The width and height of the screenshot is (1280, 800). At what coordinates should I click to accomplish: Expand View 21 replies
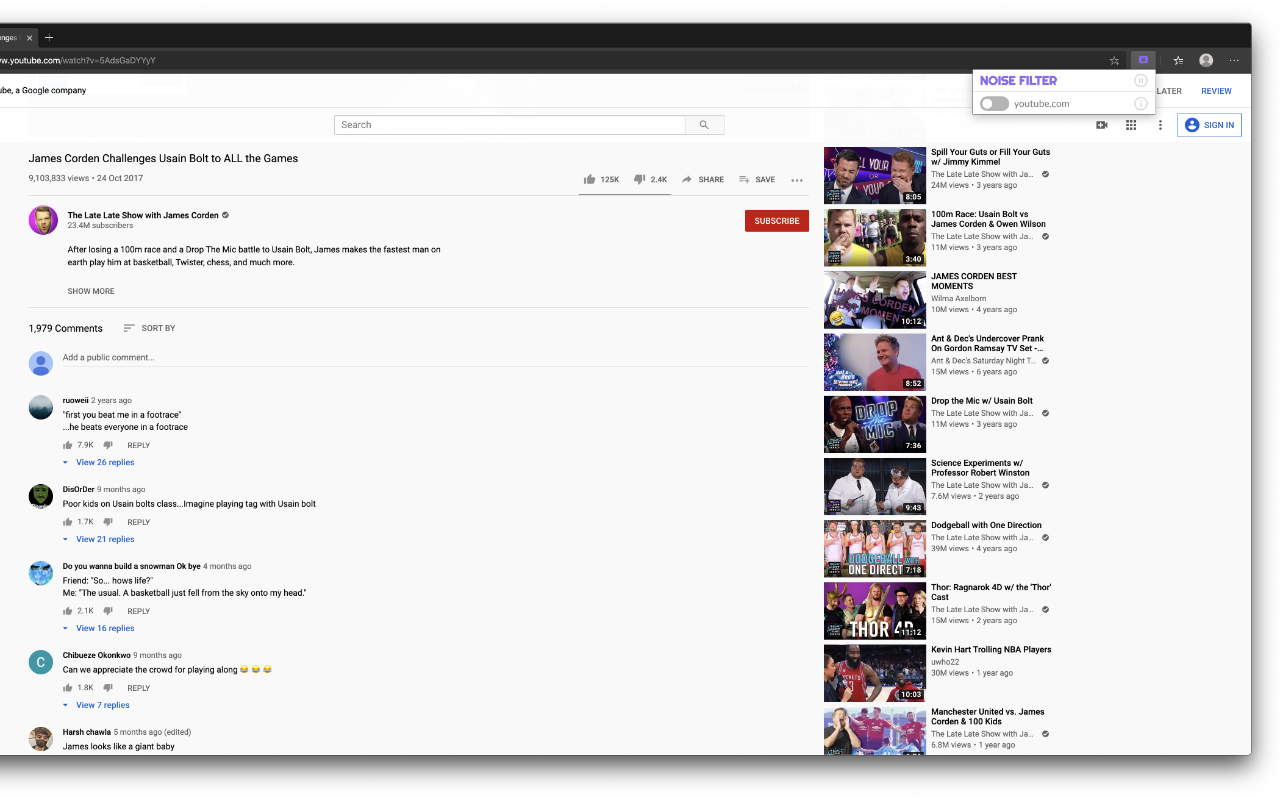(105, 539)
